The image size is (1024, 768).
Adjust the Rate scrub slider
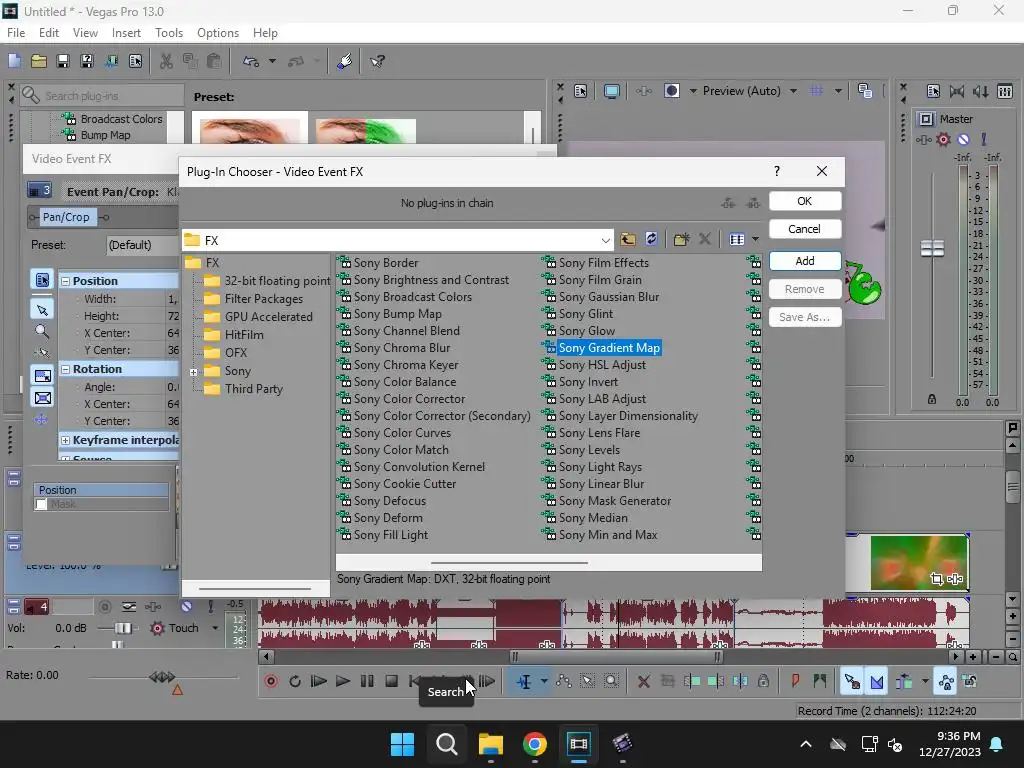tap(162, 677)
